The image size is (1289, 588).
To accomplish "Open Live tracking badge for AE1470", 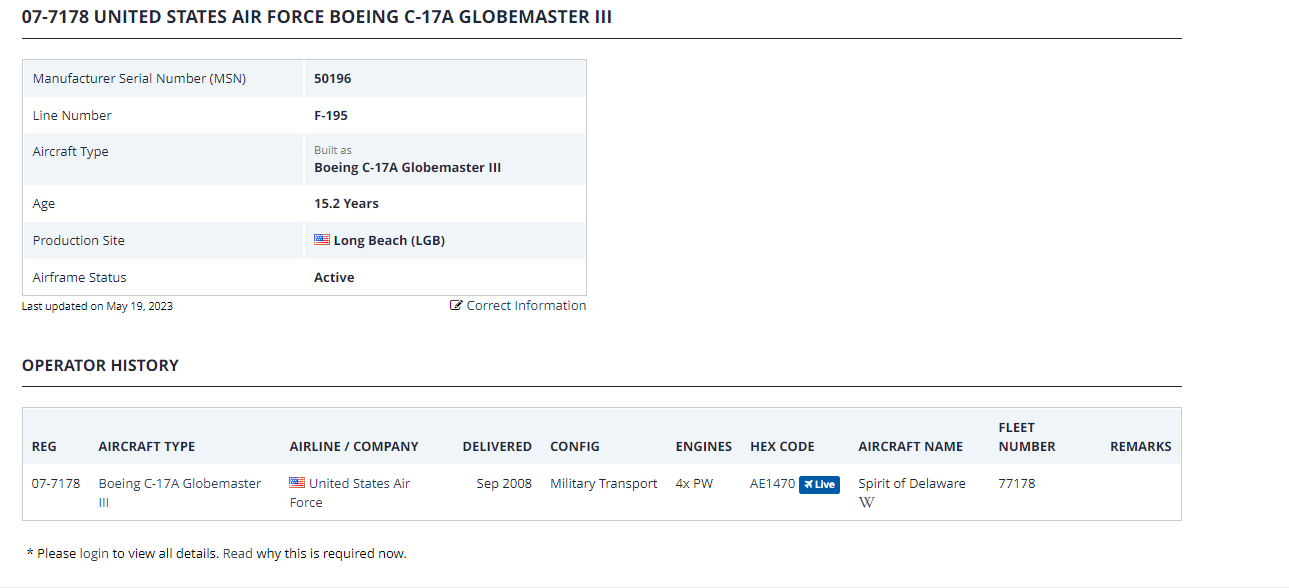I will (x=819, y=484).
